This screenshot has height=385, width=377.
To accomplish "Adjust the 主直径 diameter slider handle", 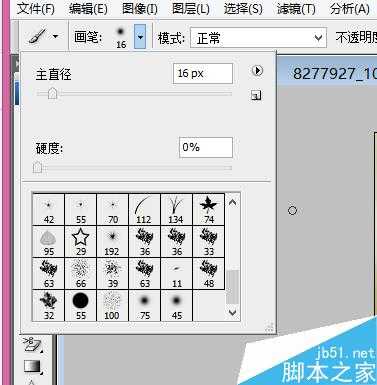I will (52, 93).
